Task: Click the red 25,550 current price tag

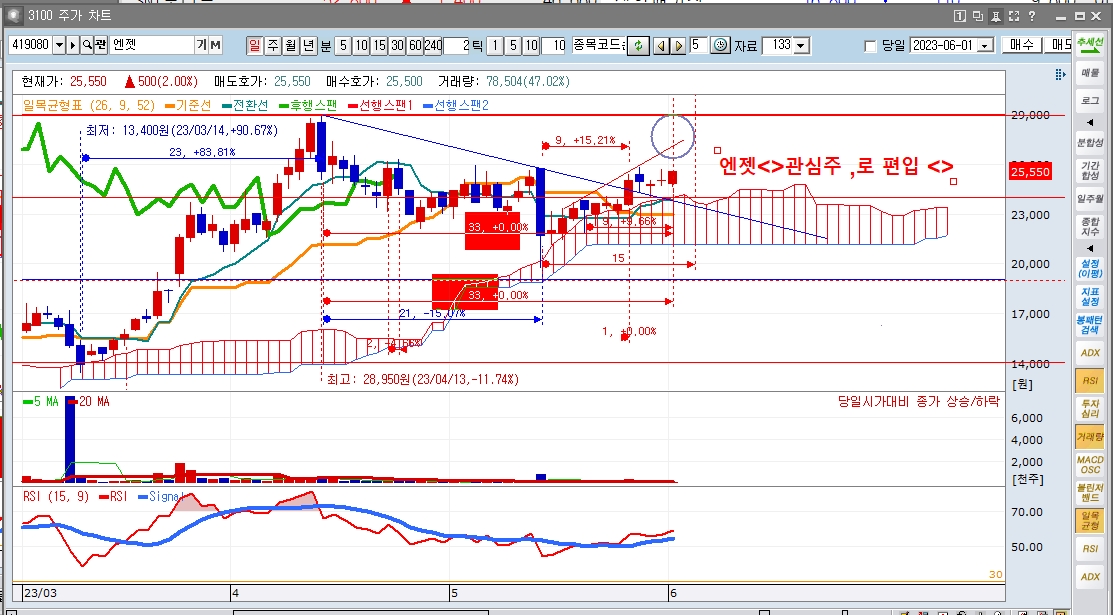Action: 1030,172
